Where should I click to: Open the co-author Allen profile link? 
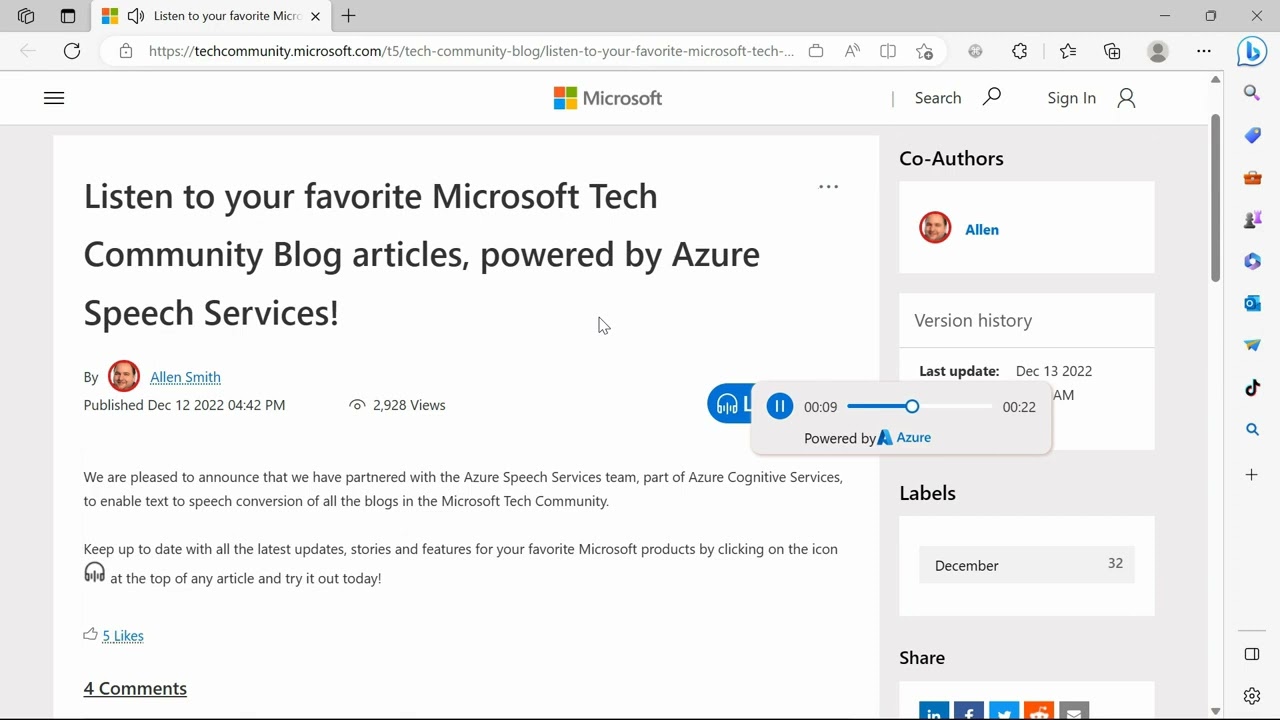pyautogui.click(x=982, y=229)
